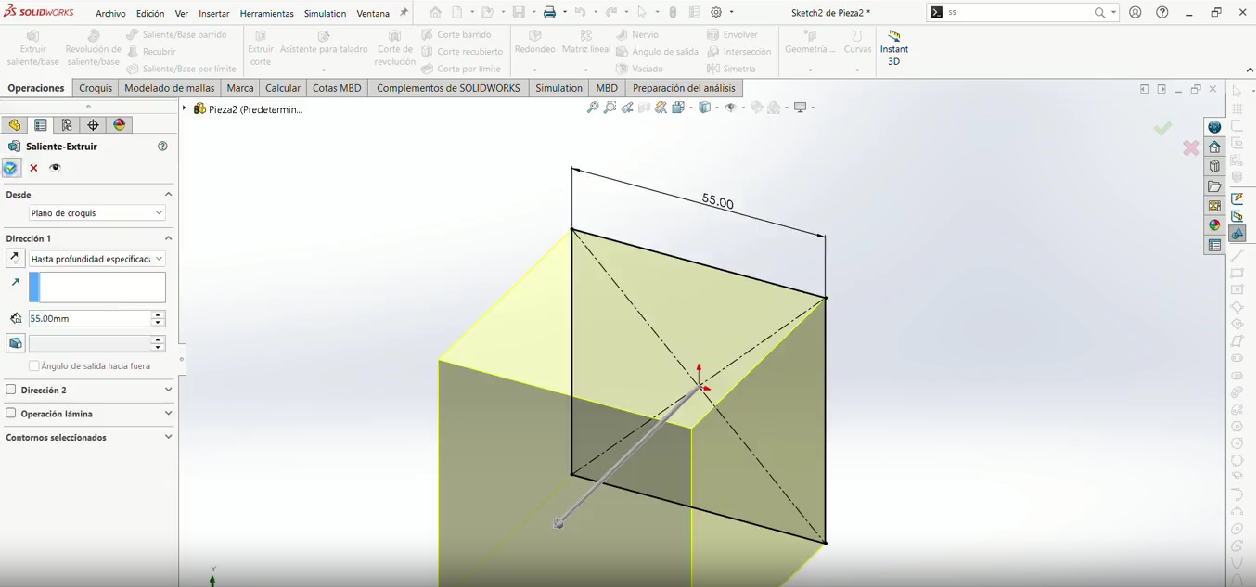The width and height of the screenshot is (1256, 587).
Task: Open Hasta profundidad especificada end condition dropdown
Action: [97, 259]
